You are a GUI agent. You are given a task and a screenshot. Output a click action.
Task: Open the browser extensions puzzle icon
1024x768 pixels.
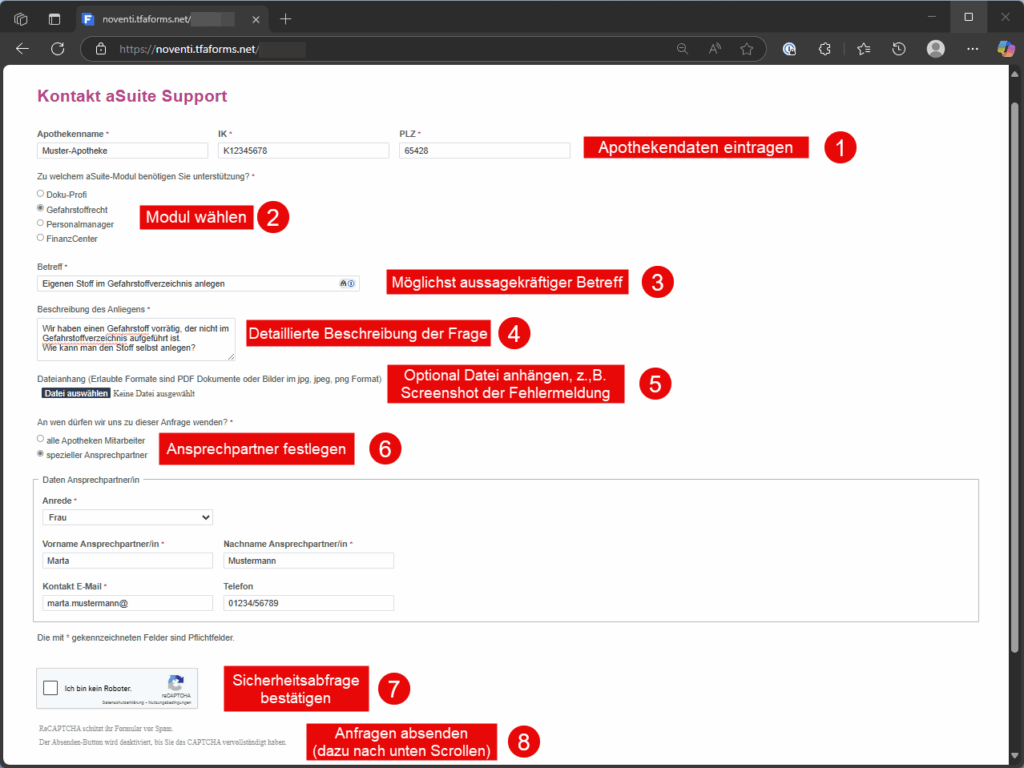(825, 48)
